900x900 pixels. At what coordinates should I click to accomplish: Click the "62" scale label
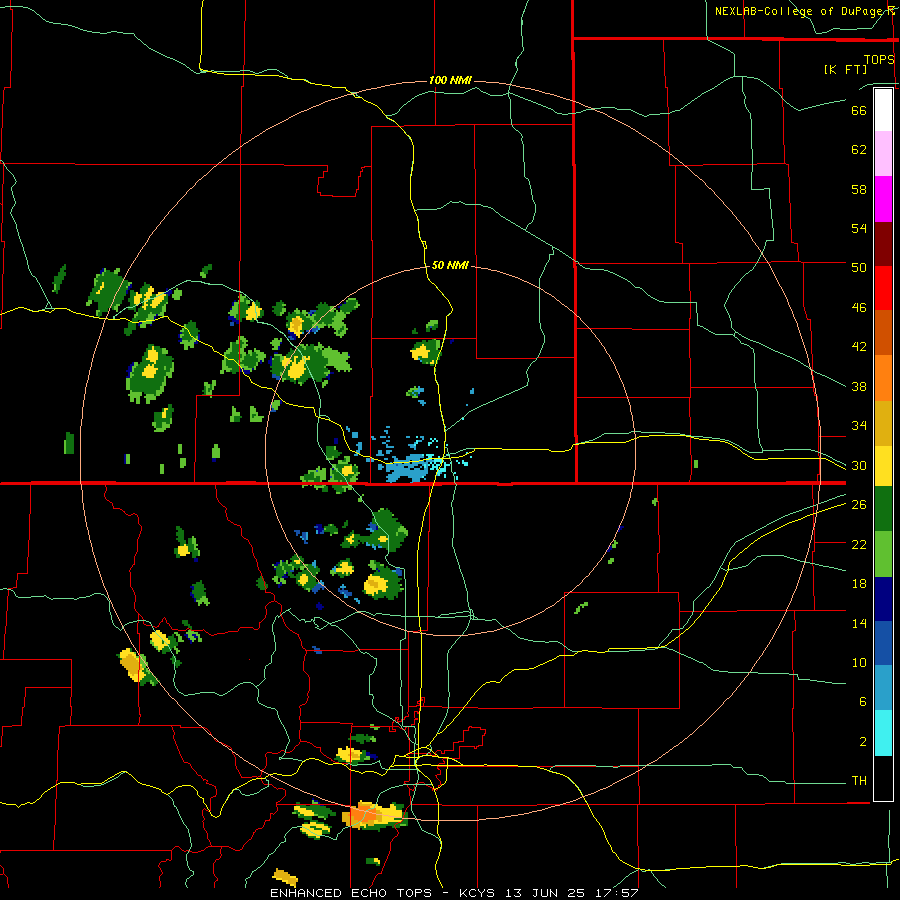point(859,150)
